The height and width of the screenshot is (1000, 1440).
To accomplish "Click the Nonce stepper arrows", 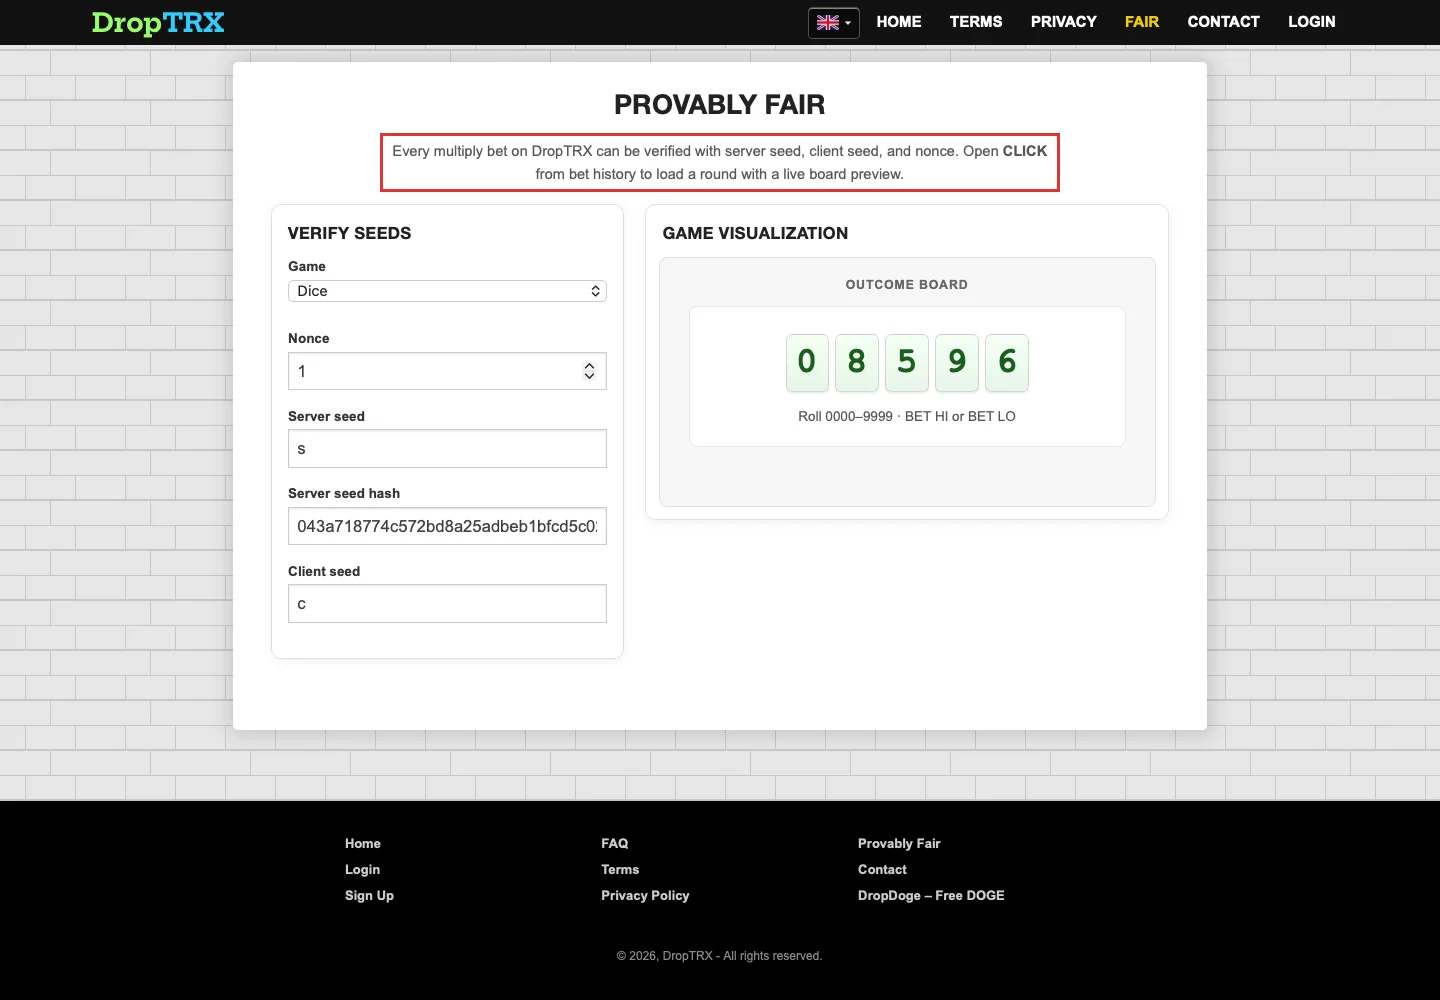I will pos(590,371).
